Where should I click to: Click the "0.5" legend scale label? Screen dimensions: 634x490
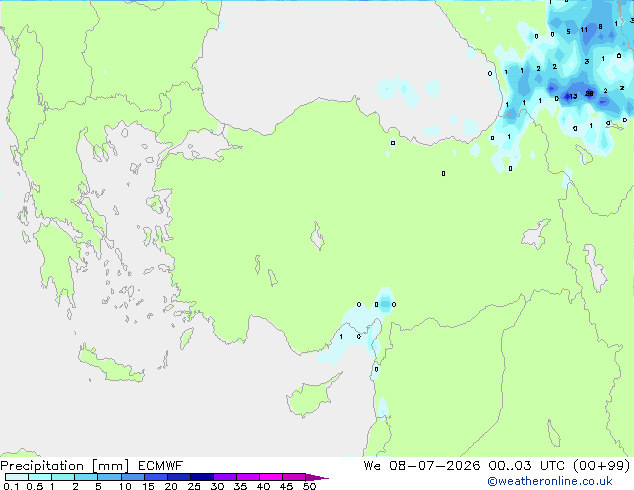pyautogui.click(x=34, y=486)
